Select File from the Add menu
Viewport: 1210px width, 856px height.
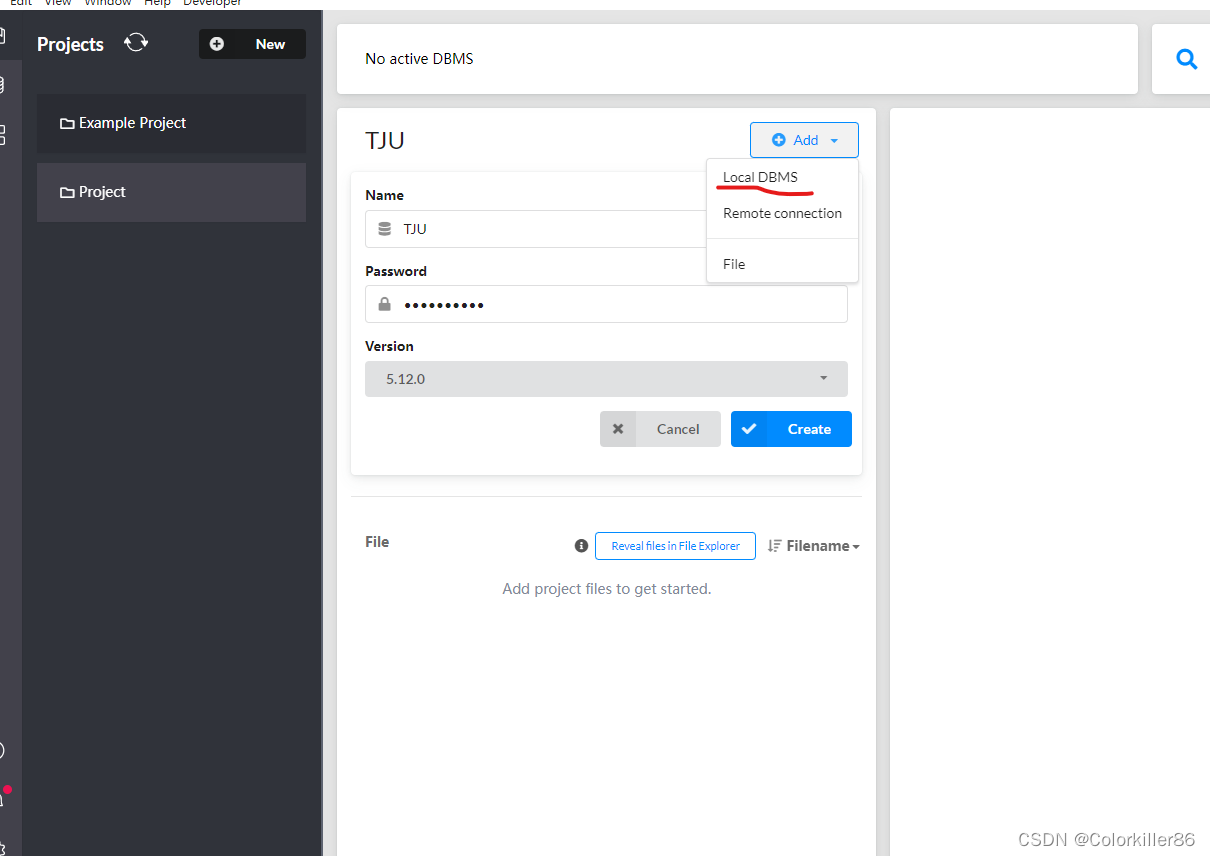734,263
